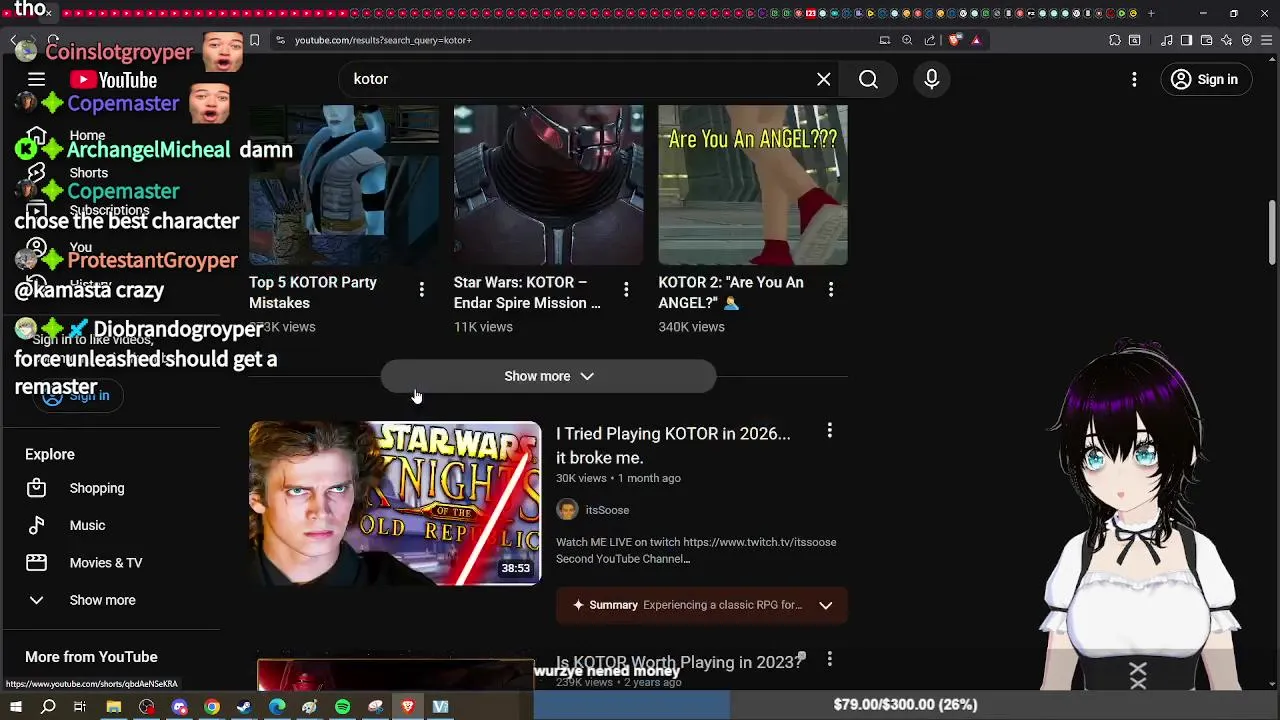Expand shorts shelf with 'Show more'
The width and height of the screenshot is (1280, 720).
point(548,376)
